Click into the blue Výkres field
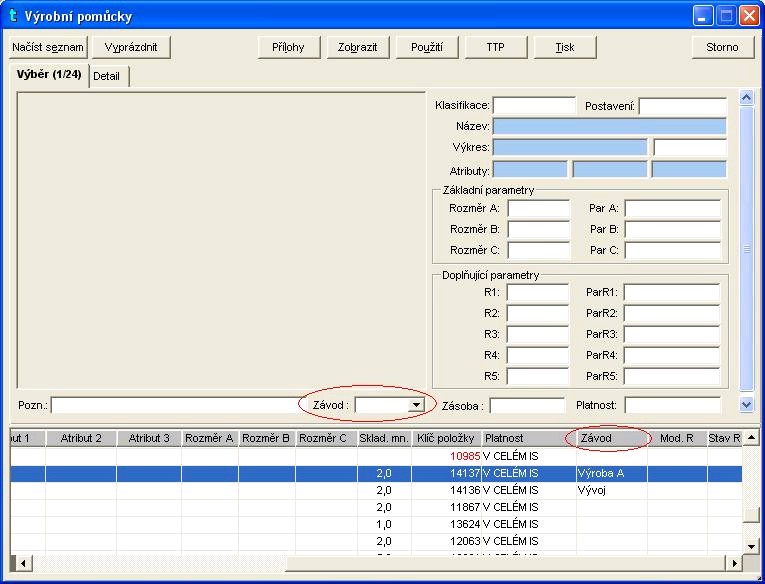 tap(570, 147)
